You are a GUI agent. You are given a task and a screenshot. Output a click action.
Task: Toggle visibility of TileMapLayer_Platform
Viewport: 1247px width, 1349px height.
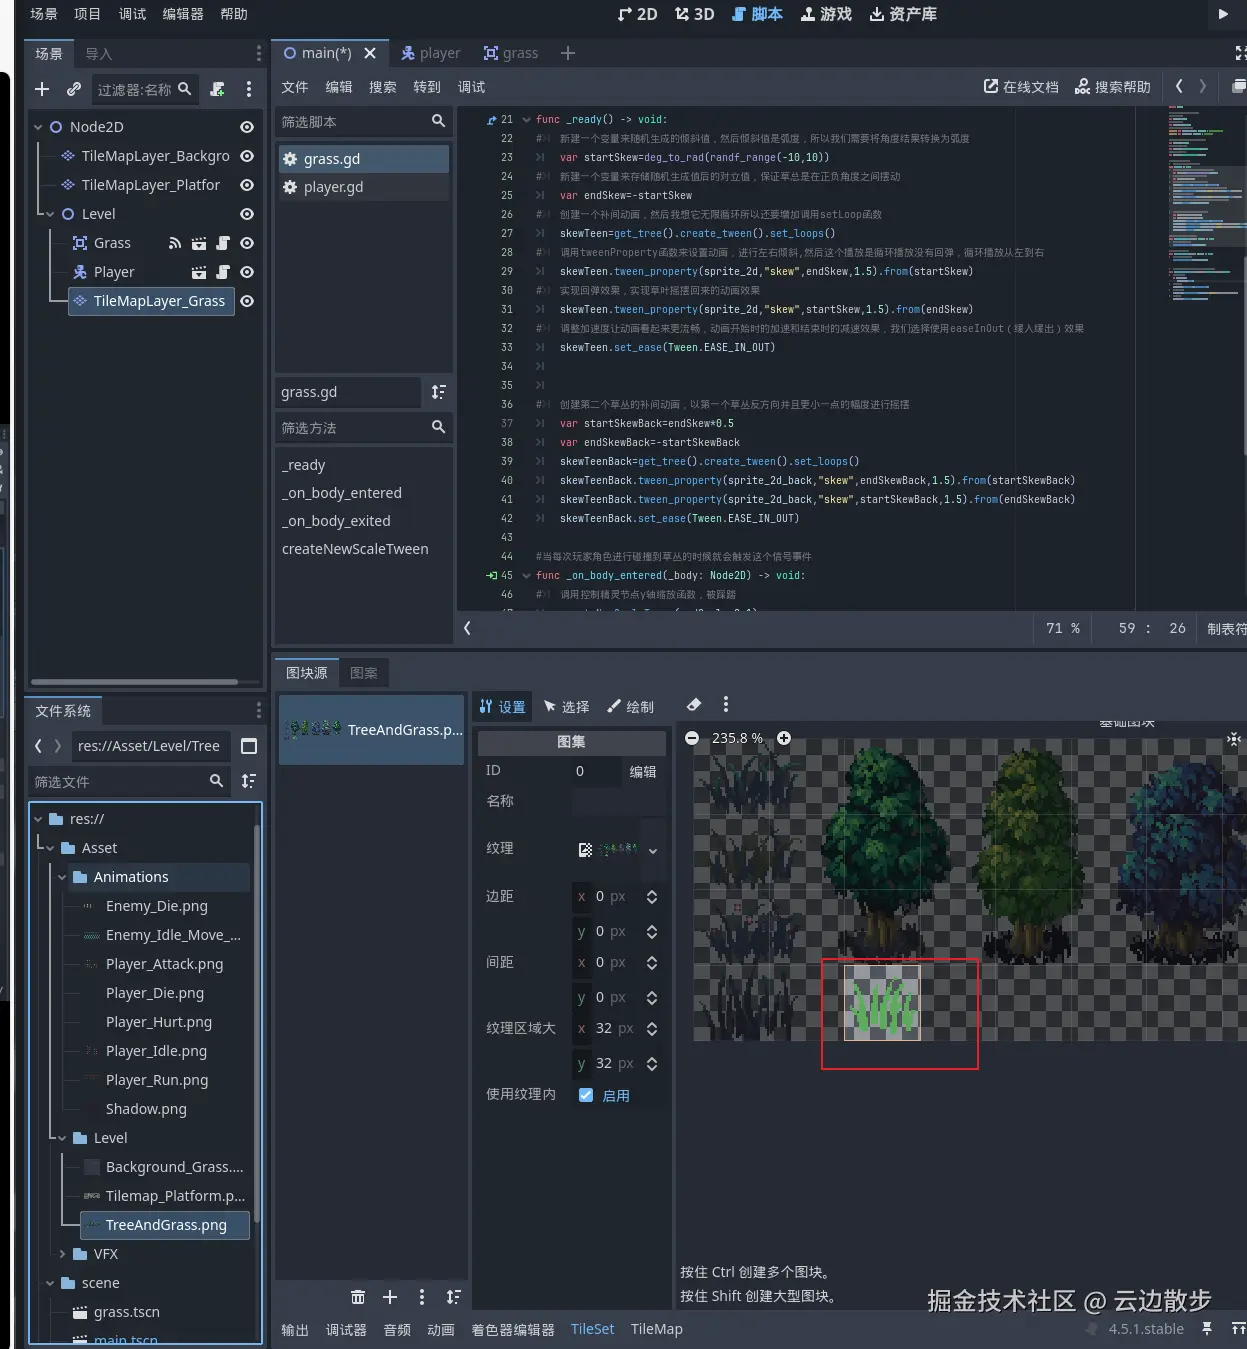tap(247, 185)
